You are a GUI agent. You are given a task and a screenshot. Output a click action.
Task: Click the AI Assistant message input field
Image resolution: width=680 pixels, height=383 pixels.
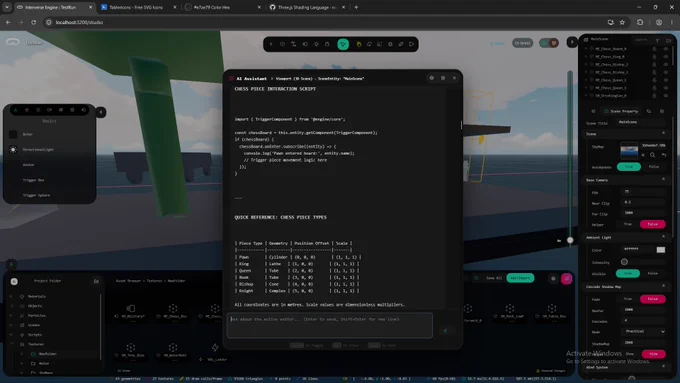[330, 325]
